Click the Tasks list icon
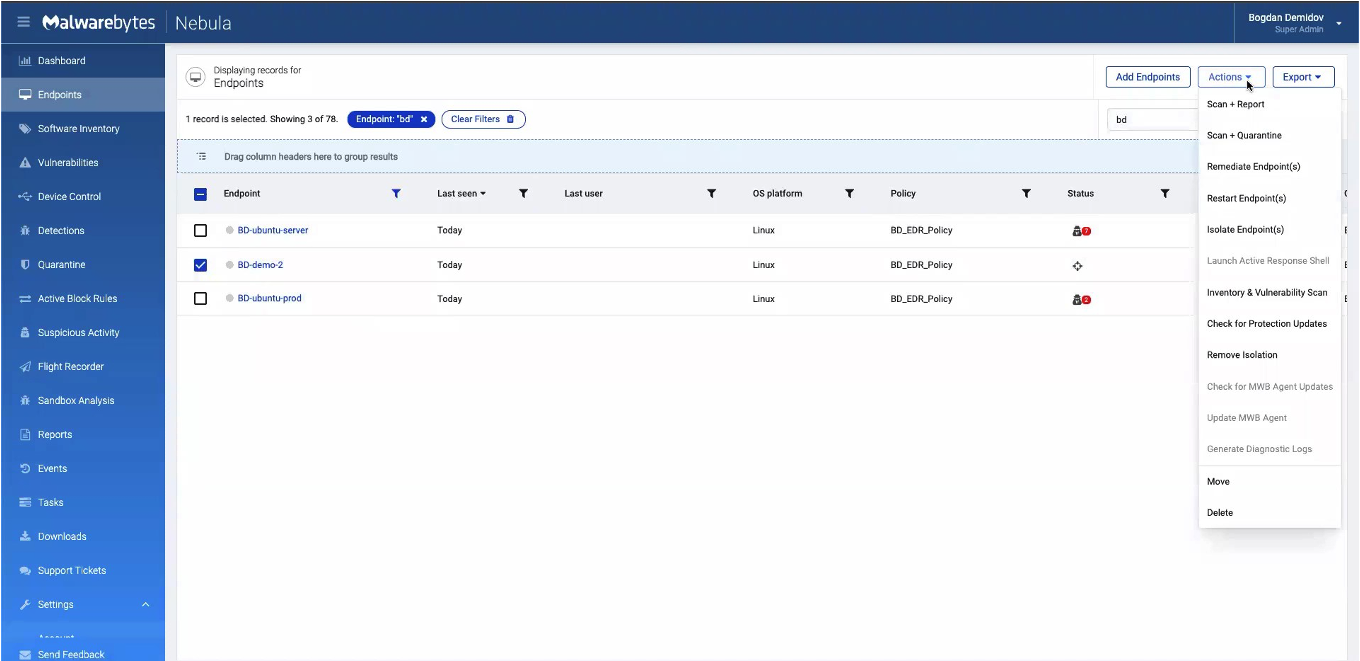Image resolution: width=1360 pixels, height=661 pixels. click(x=26, y=503)
